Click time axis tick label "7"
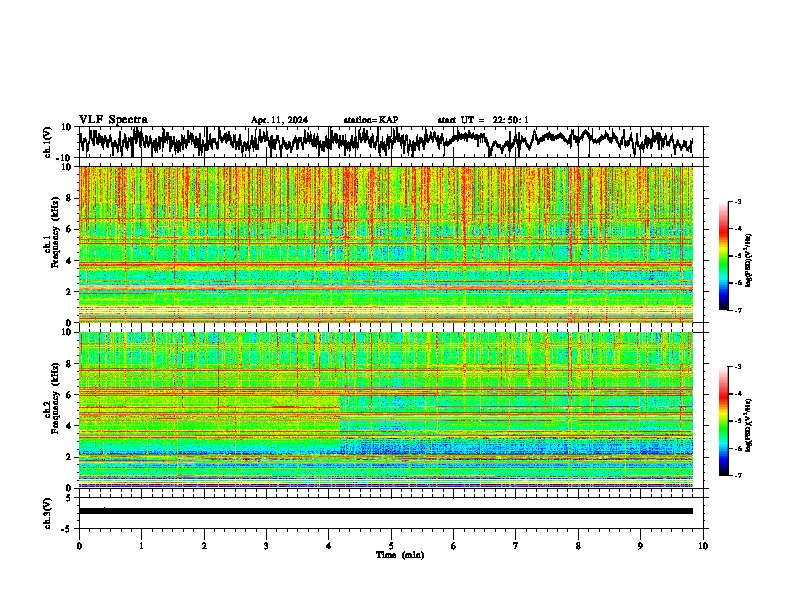This screenshot has width=792, height=612. (x=516, y=546)
